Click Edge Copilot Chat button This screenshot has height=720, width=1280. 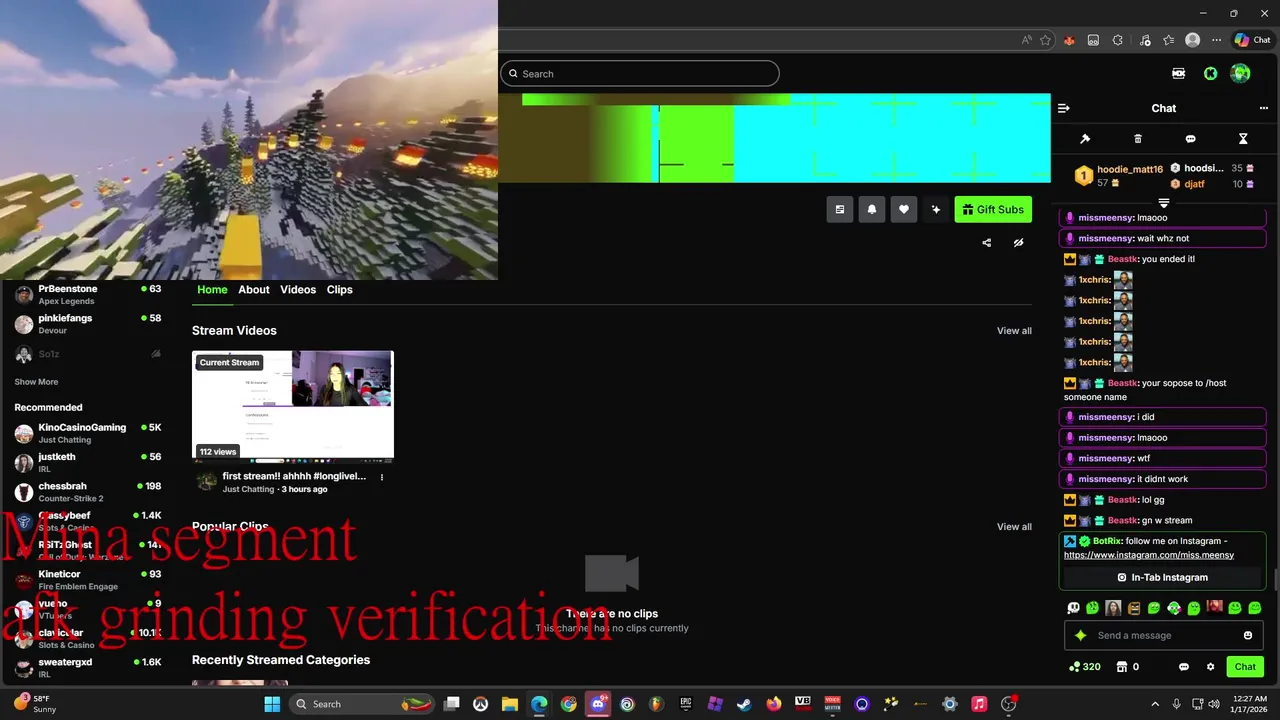coord(1253,40)
